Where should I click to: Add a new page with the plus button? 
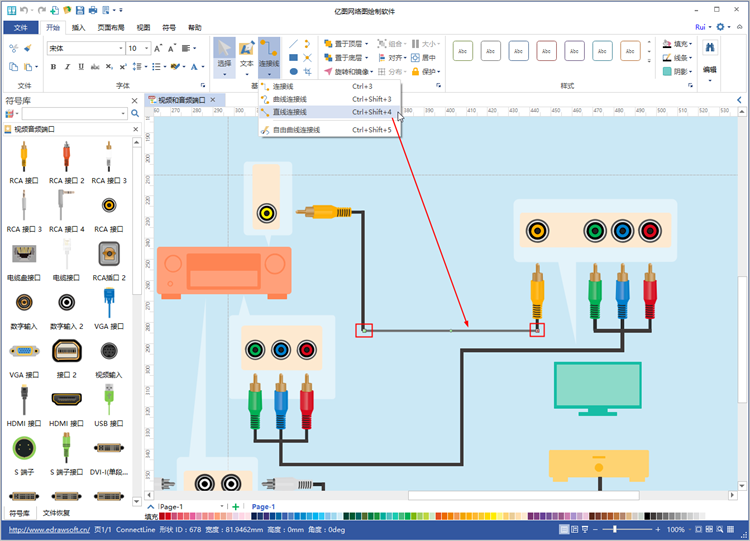click(236, 507)
